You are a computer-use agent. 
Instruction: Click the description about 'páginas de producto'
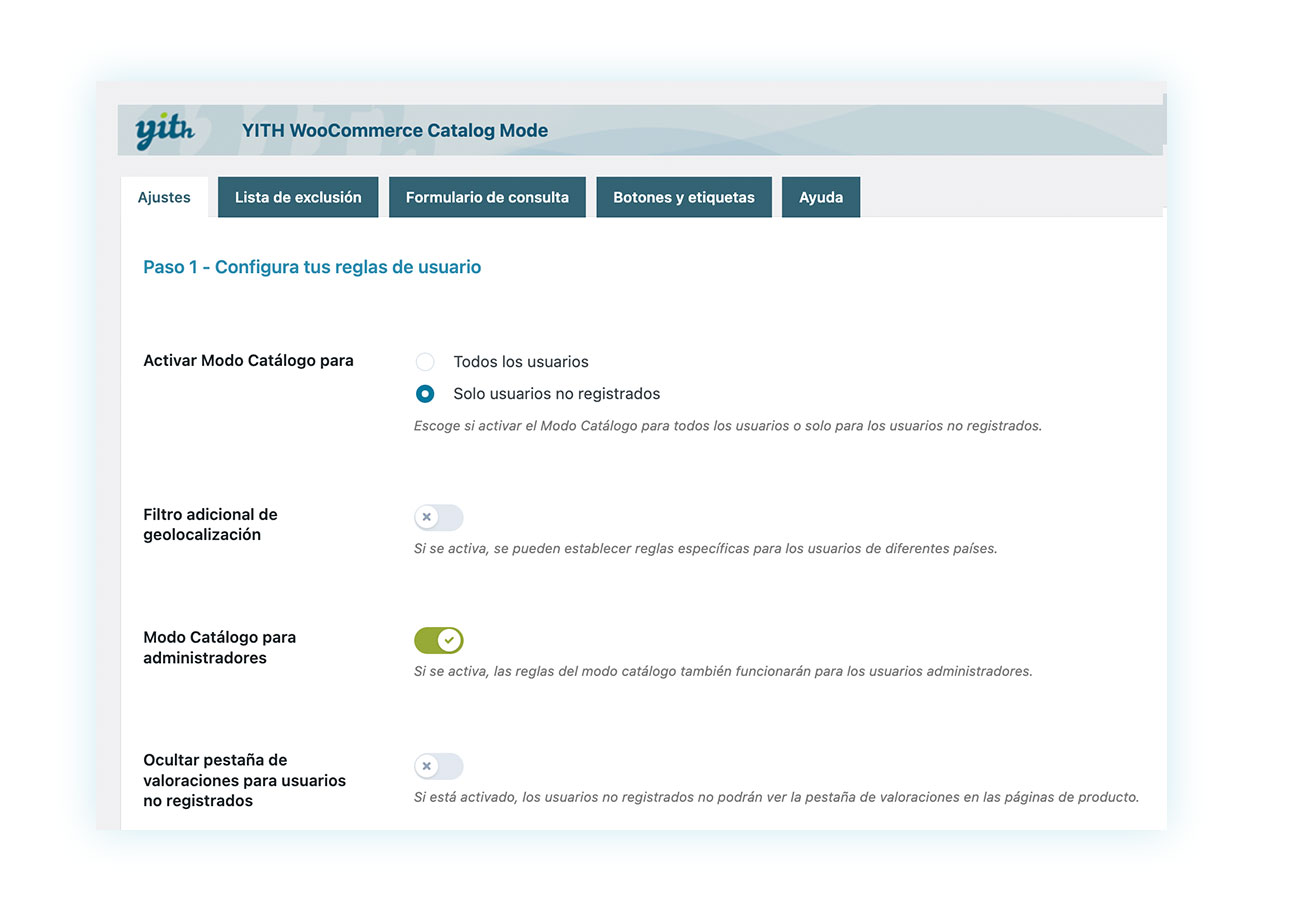[777, 798]
